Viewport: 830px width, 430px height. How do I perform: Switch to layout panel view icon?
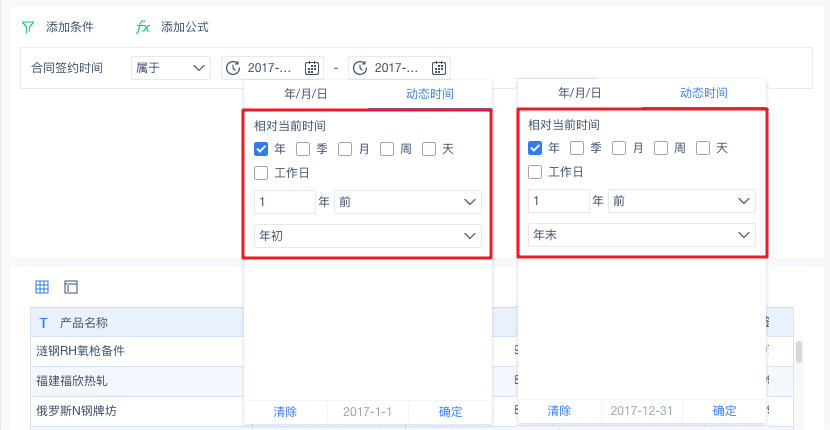[x=70, y=287]
